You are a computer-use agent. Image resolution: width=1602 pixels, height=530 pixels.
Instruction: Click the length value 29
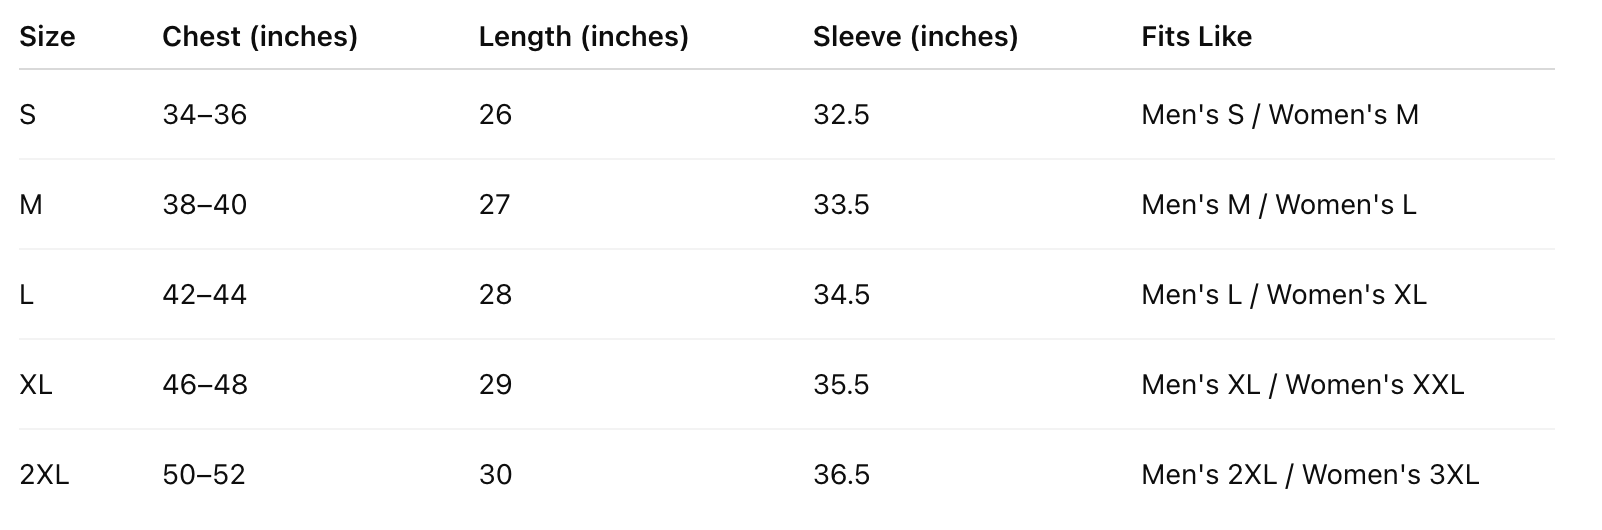[495, 385]
